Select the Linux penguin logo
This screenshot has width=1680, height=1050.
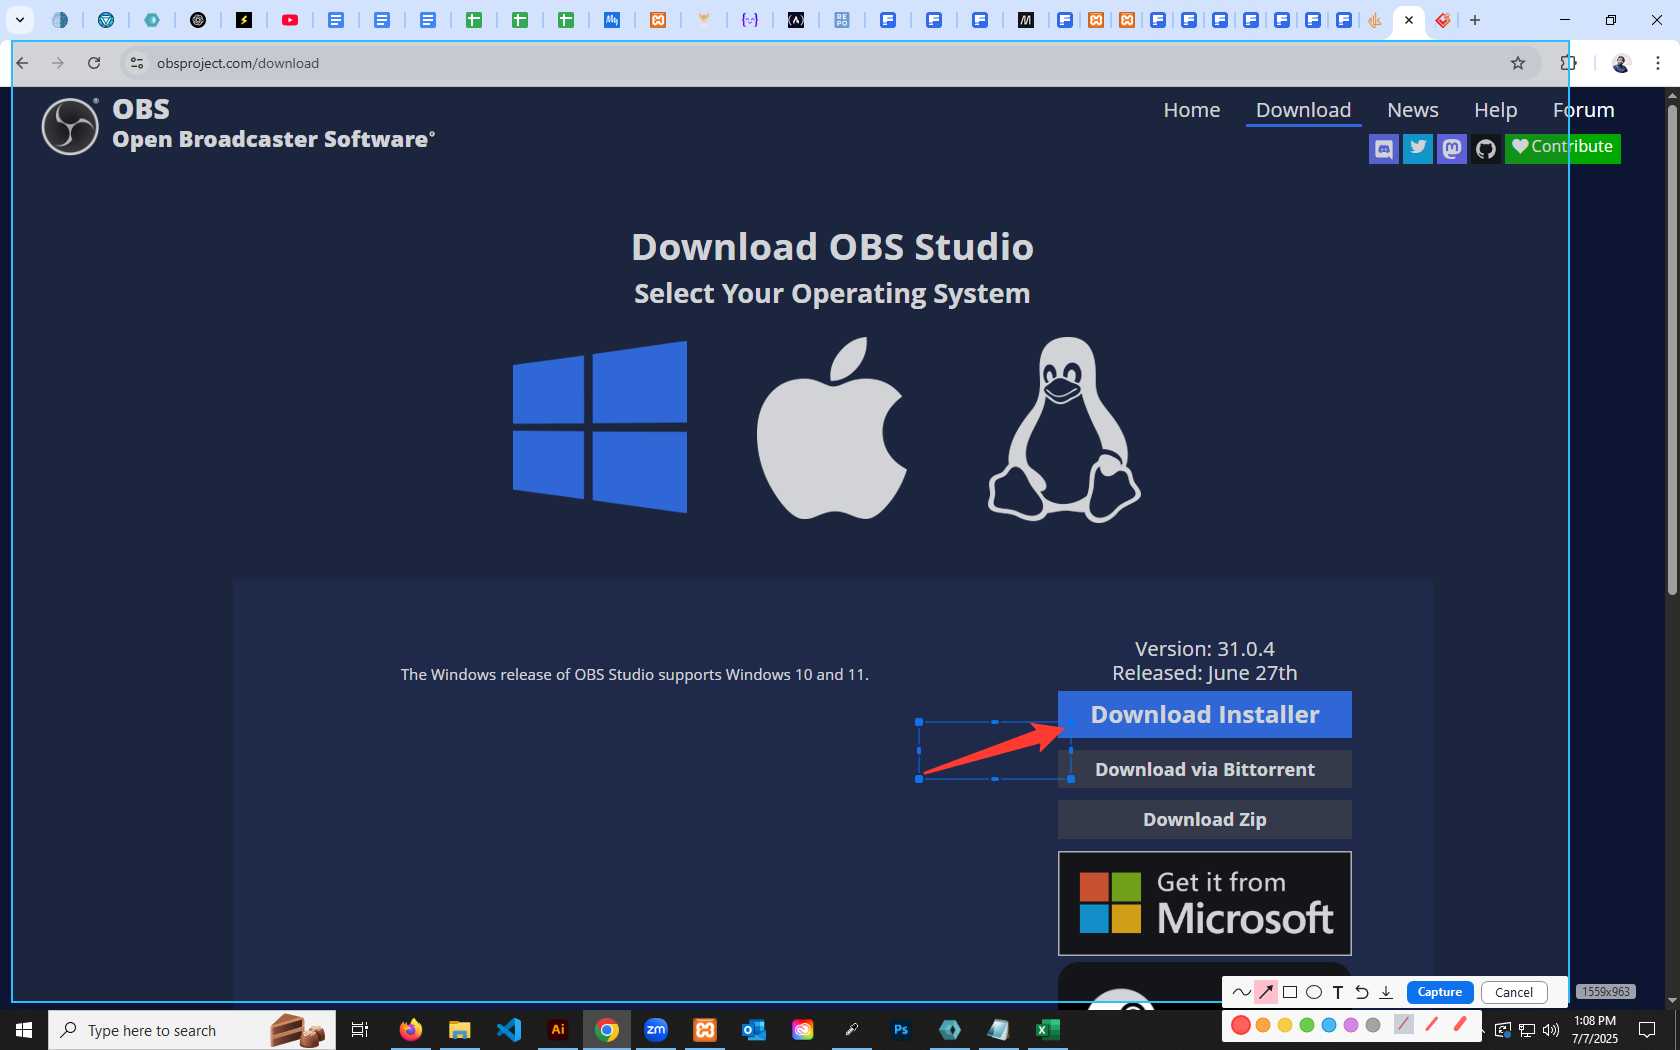[1065, 429]
